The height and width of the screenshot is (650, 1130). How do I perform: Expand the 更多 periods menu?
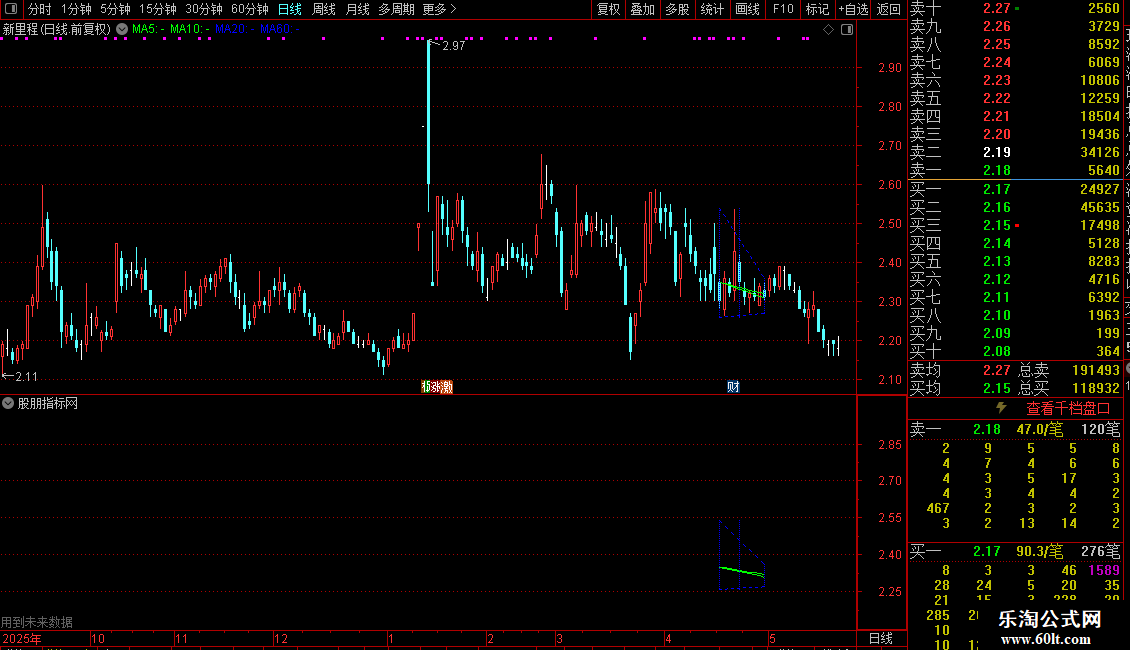[439, 9]
